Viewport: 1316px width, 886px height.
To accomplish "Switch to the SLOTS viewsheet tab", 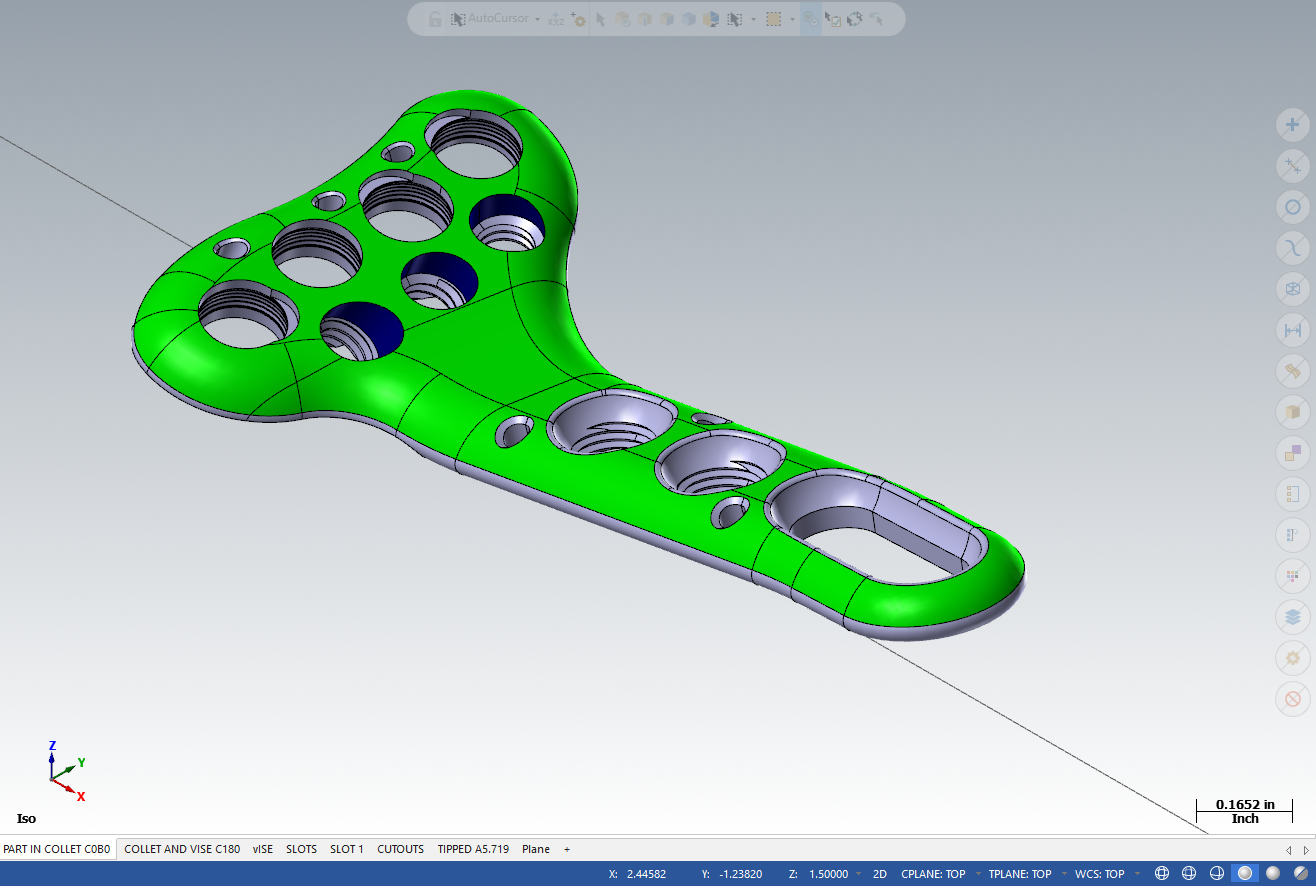I will click(301, 849).
